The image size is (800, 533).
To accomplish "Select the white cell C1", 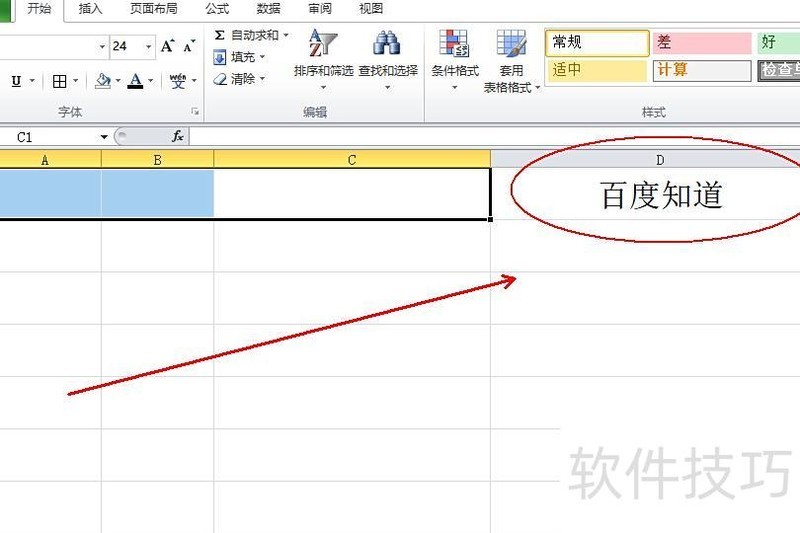I will coord(352,194).
